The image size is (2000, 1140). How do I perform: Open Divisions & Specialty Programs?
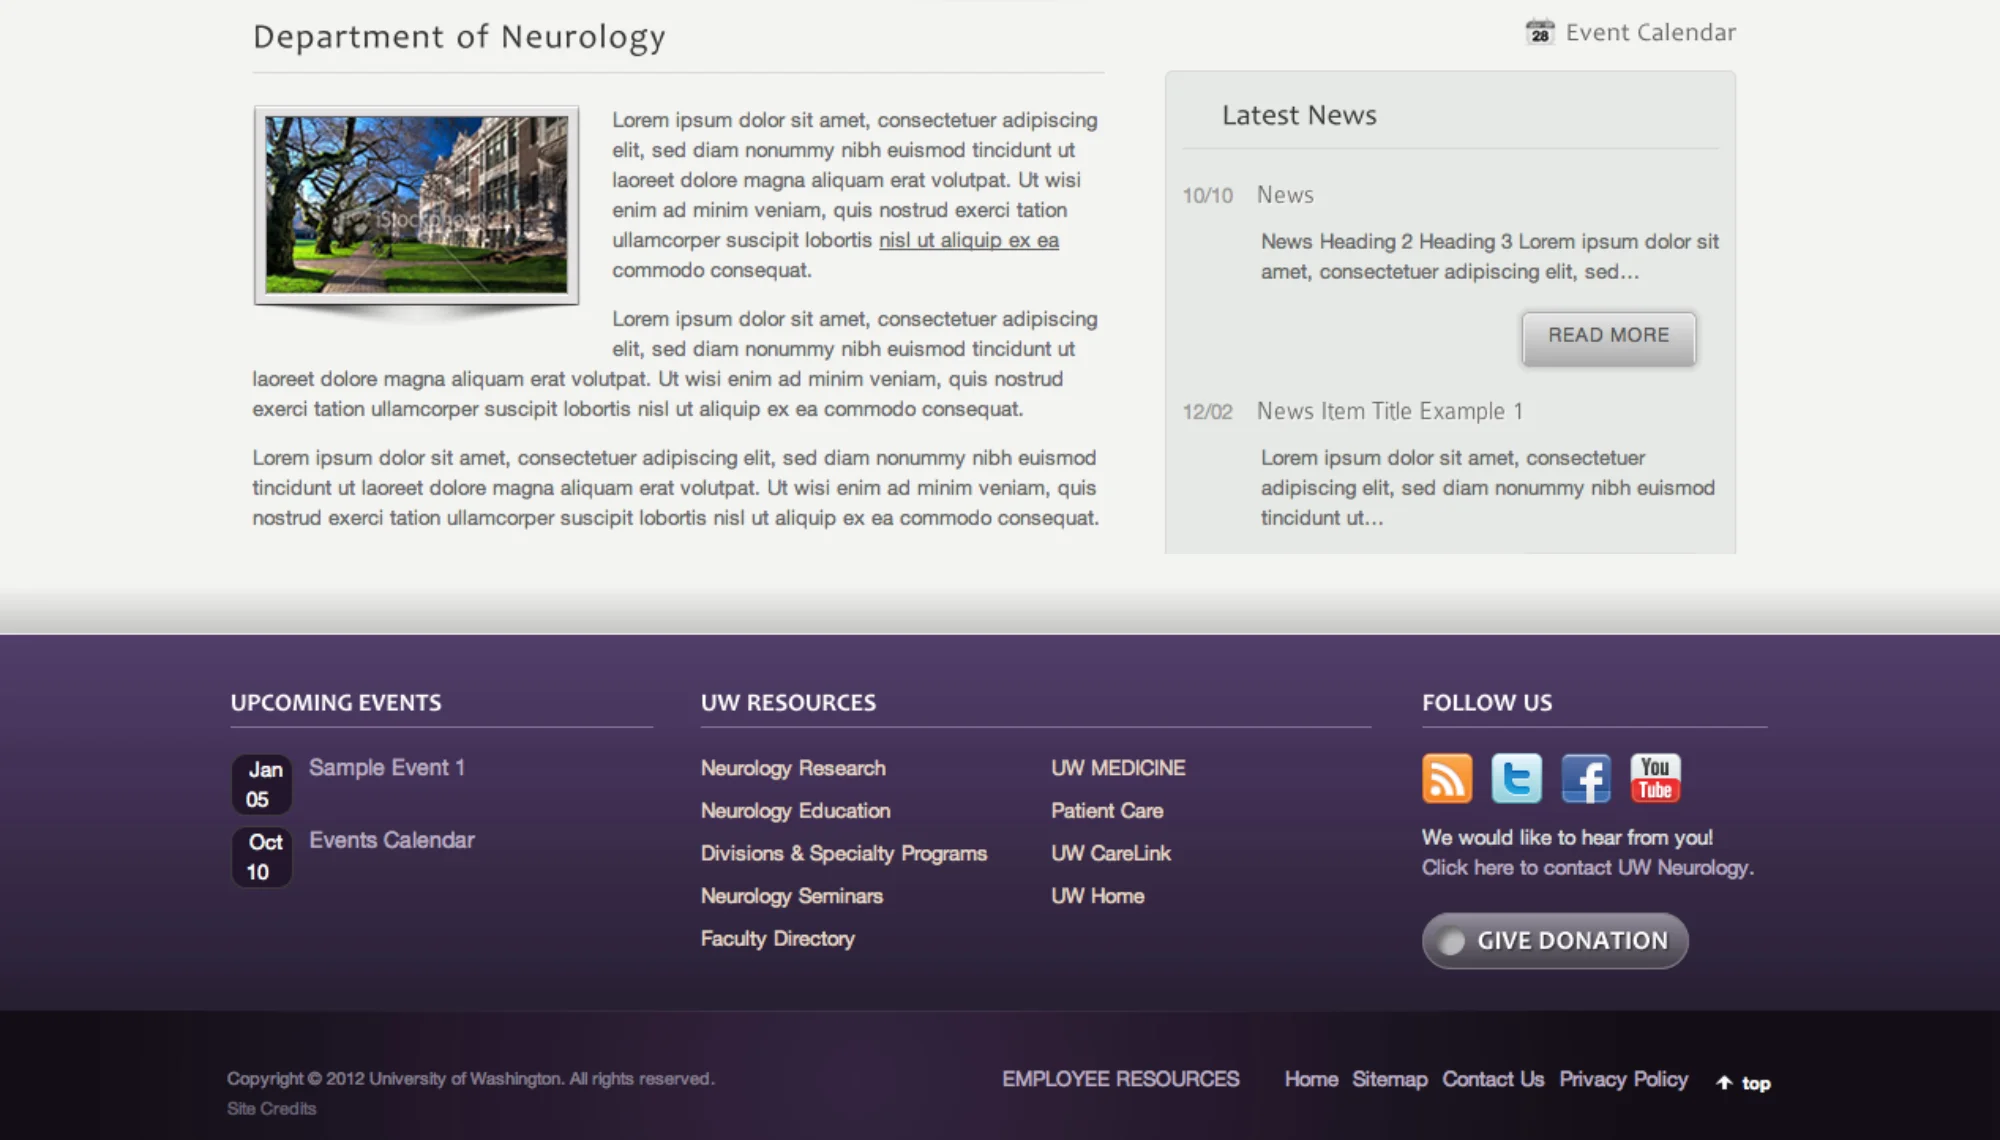[x=844, y=854]
